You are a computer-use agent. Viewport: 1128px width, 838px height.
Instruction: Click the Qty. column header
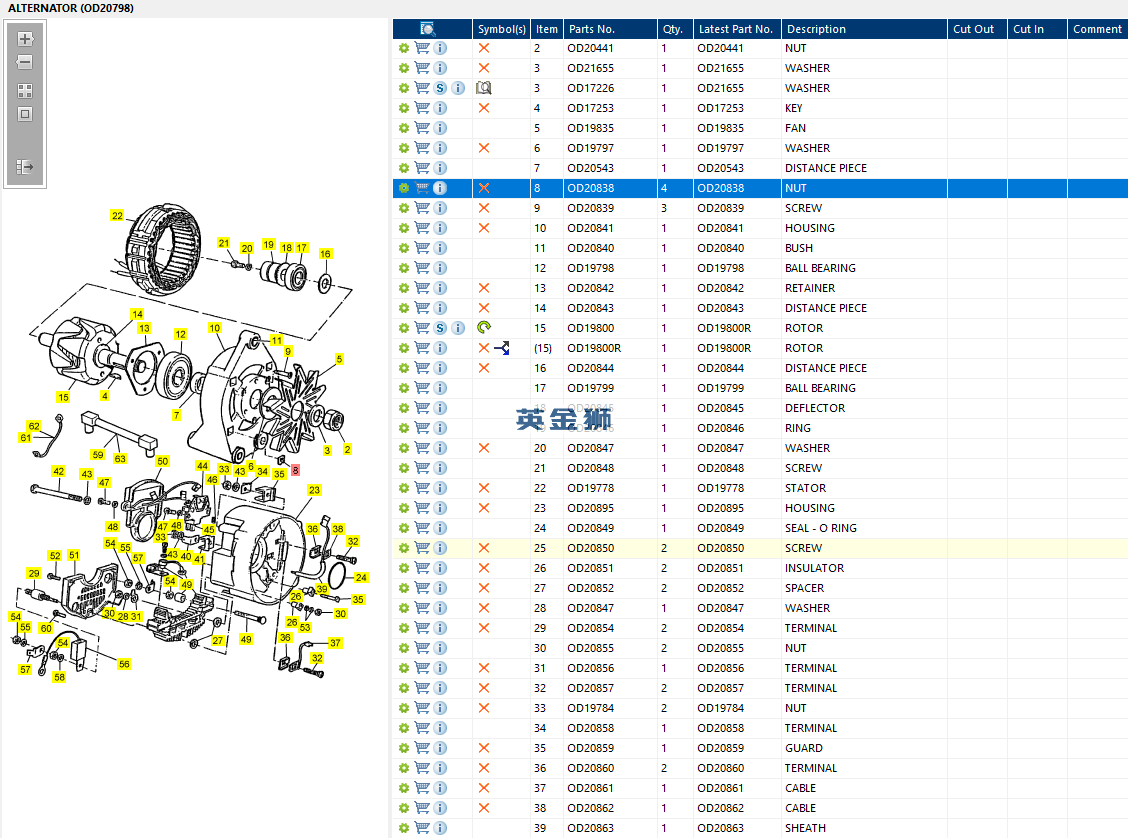(672, 29)
